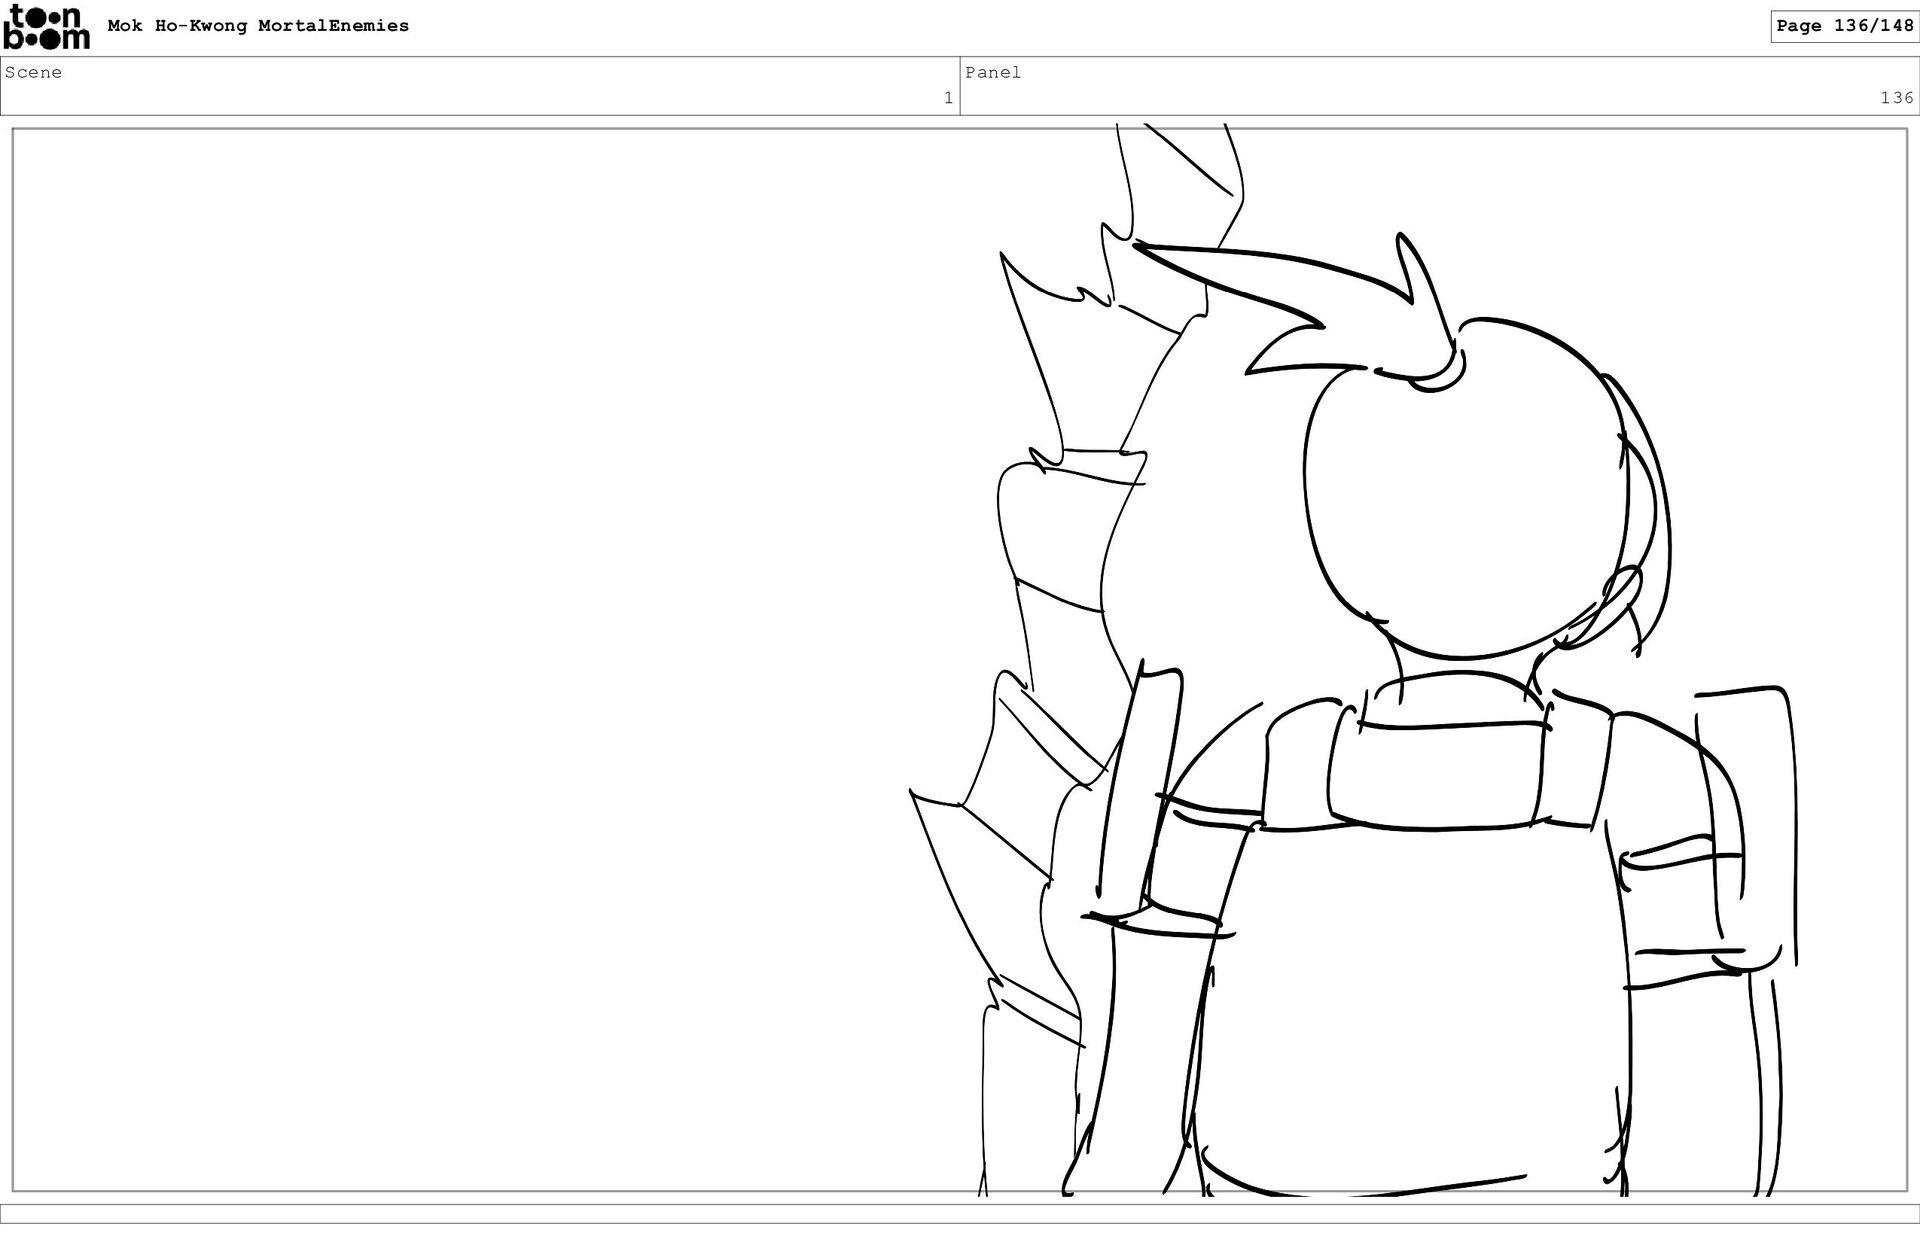The height and width of the screenshot is (1242, 1920).
Task: Click the backpack's top flap
Action: [1440, 775]
